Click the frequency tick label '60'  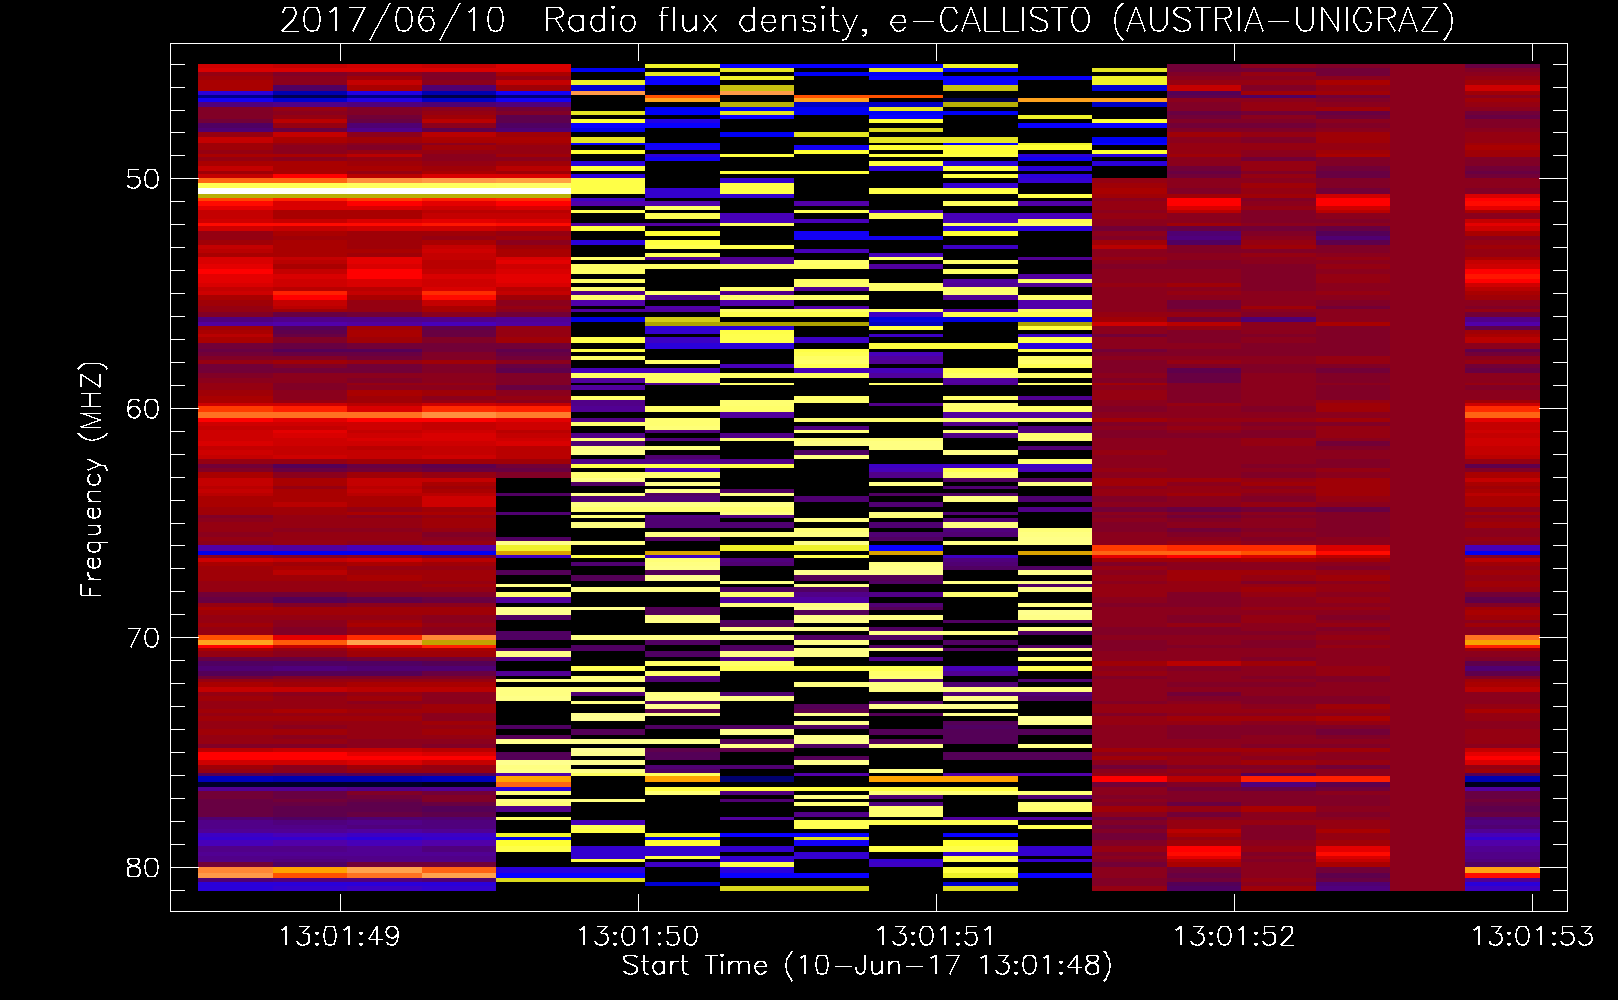click(143, 409)
